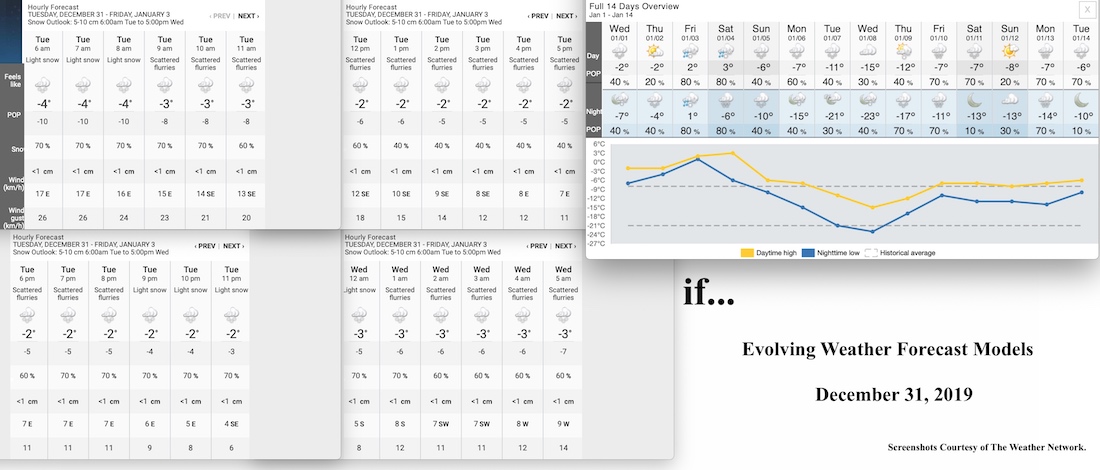Click NEXT in the 6 am–11 am hourly panel
Viewport: 1100px width, 470px height.
pos(248,16)
